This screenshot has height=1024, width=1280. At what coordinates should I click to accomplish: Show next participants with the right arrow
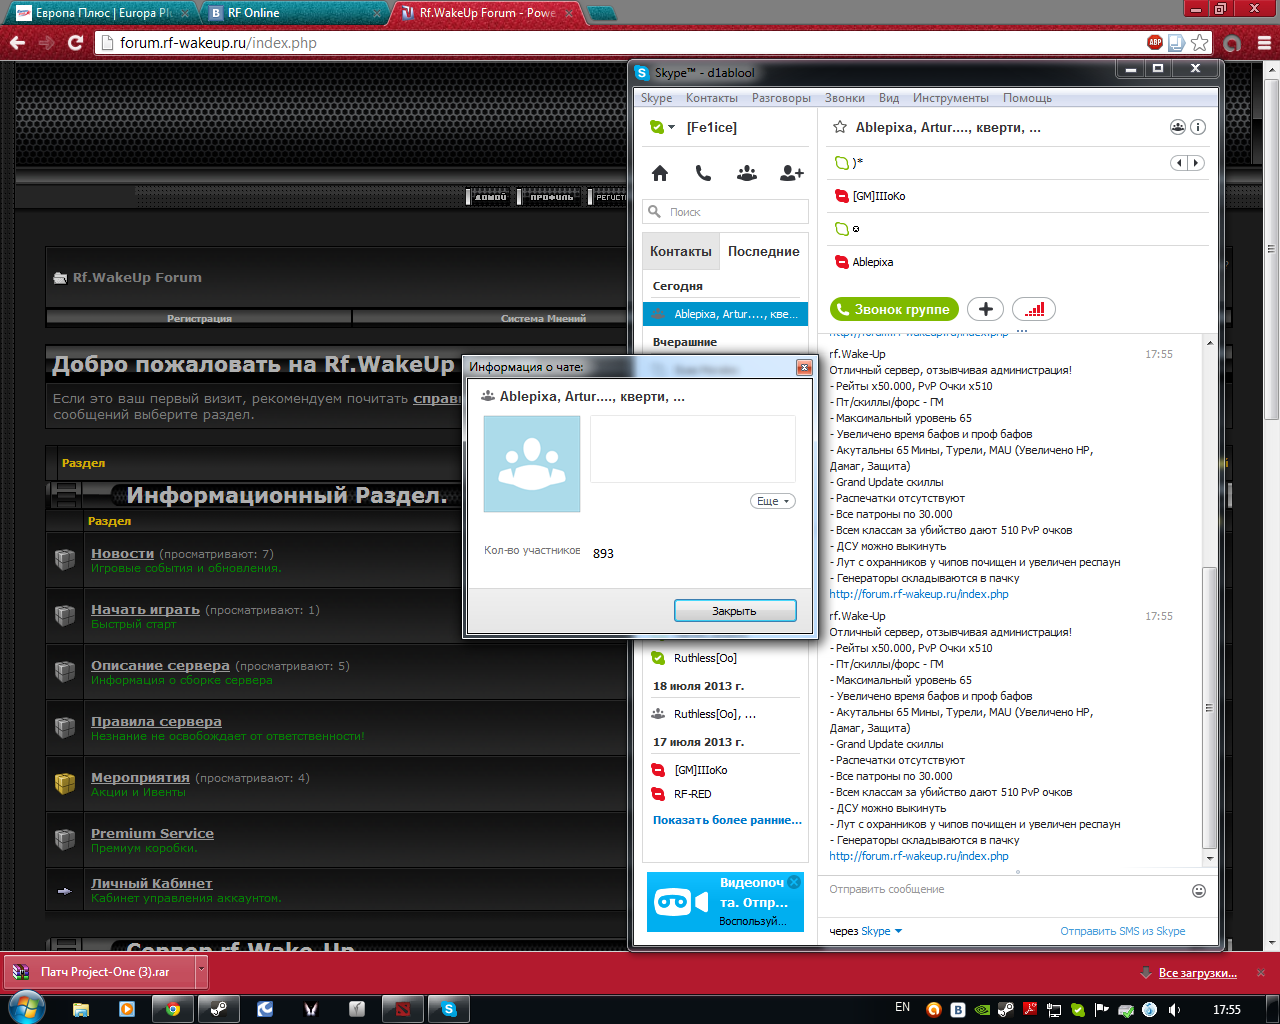pos(1196,163)
